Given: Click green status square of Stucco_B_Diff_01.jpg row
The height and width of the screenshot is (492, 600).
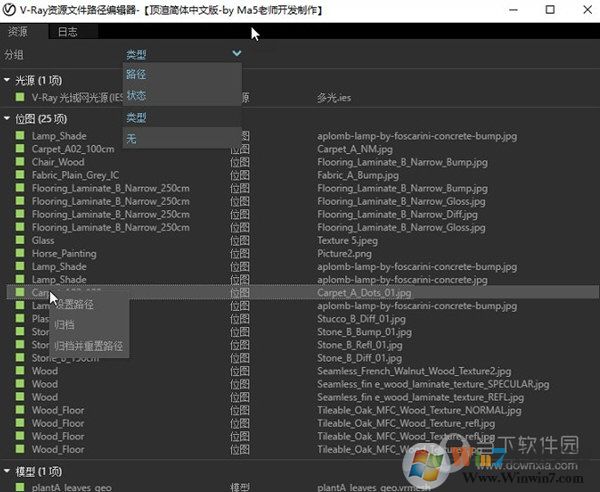Looking at the screenshot, I should pos(20,318).
